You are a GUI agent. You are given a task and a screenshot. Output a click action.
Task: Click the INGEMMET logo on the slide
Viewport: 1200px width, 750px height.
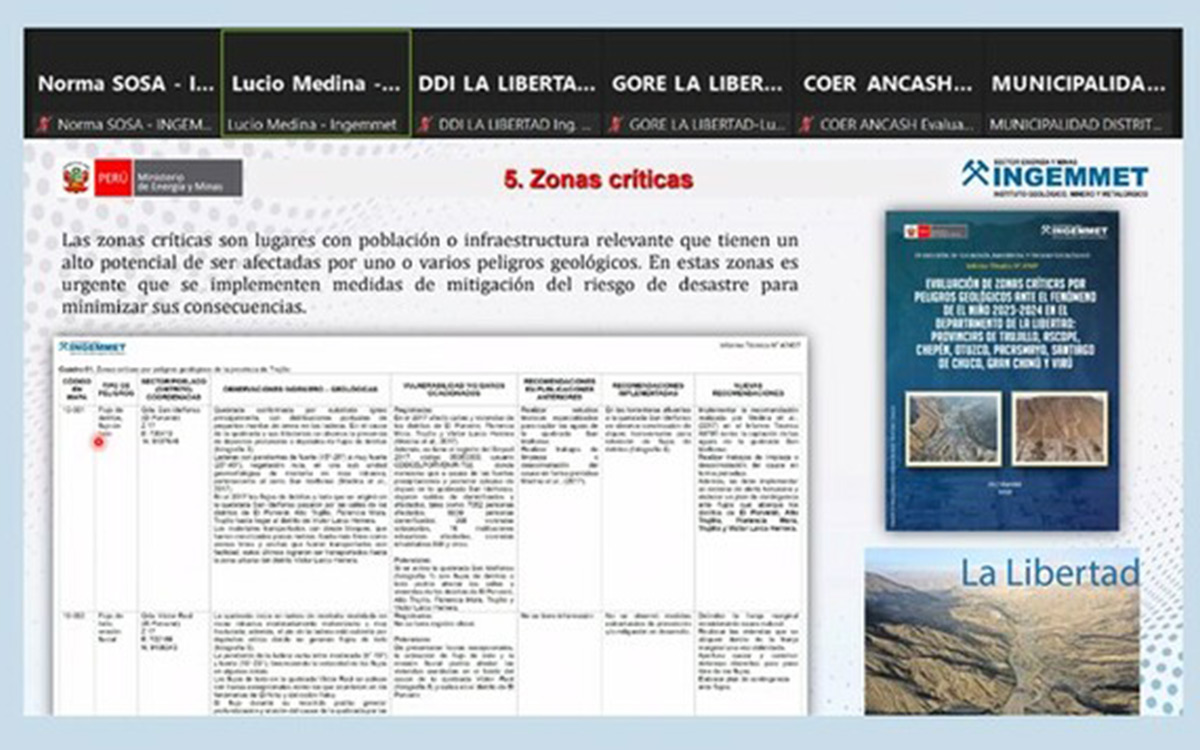tap(1055, 178)
